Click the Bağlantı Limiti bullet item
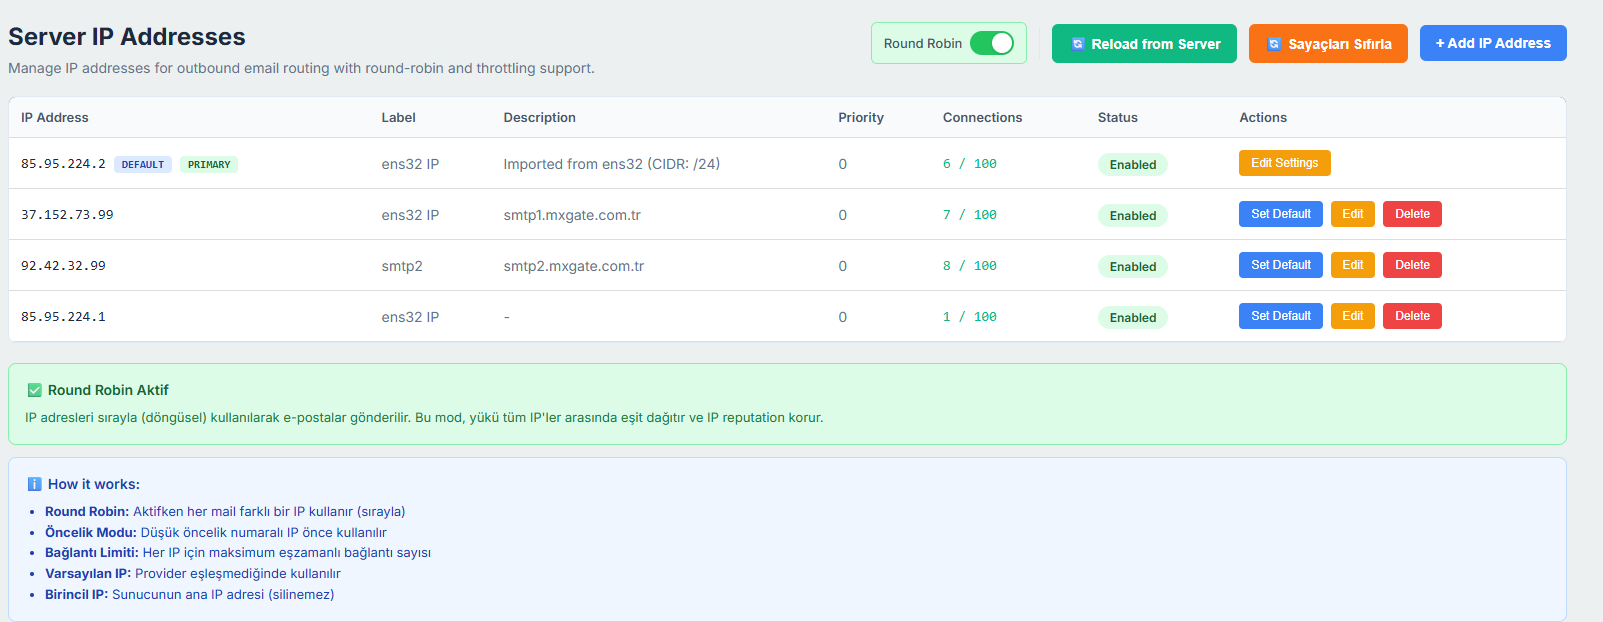This screenshot has width=1603, height=622. [x=238, y=552]
